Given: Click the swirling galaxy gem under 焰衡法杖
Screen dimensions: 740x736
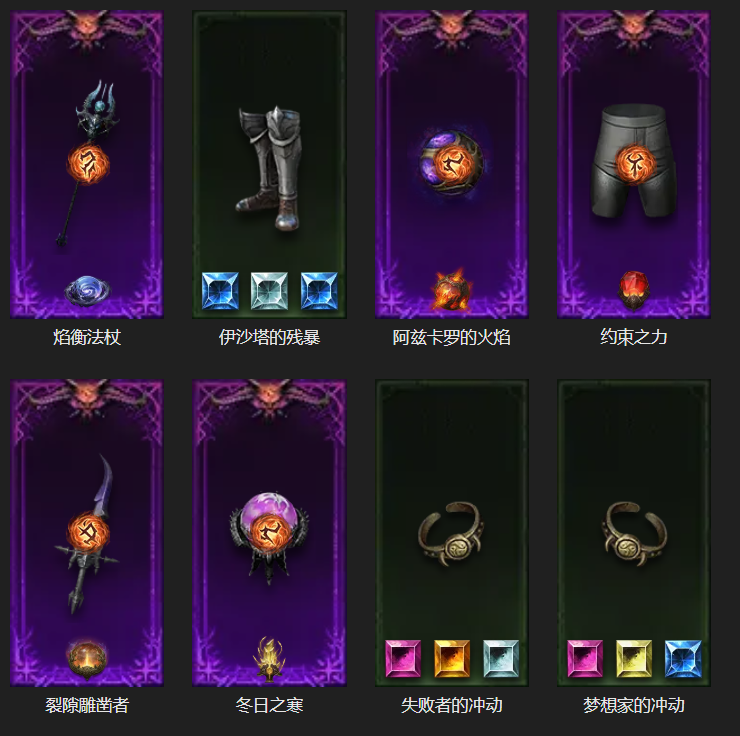Looking at the screenshot, I should coord(87,290).
